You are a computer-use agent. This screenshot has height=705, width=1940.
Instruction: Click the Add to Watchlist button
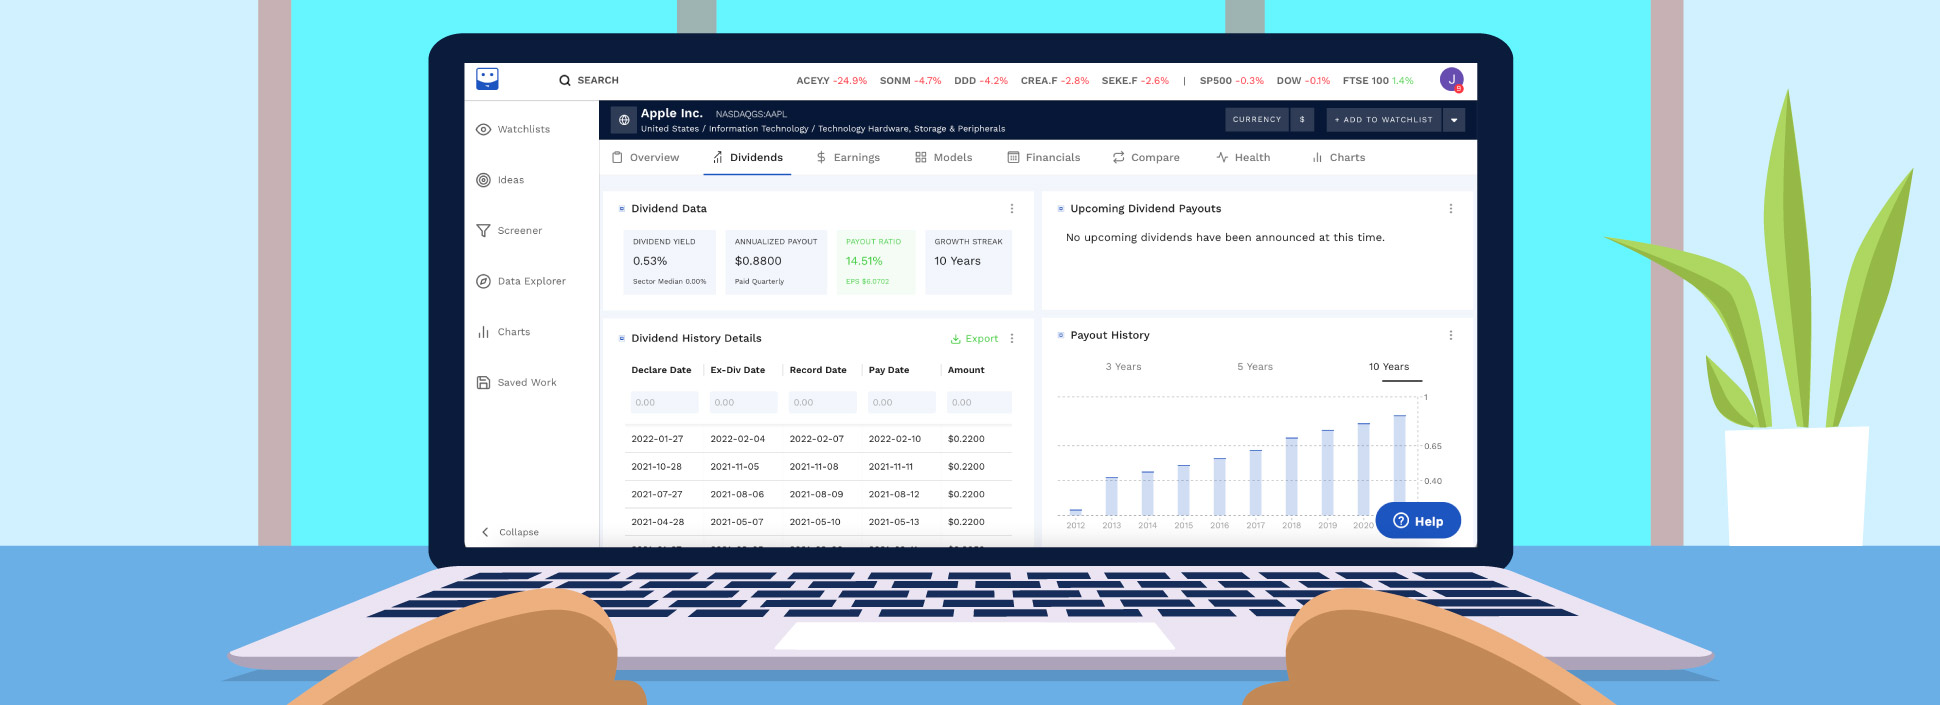pyautogui.click(x=1384, y=120)
